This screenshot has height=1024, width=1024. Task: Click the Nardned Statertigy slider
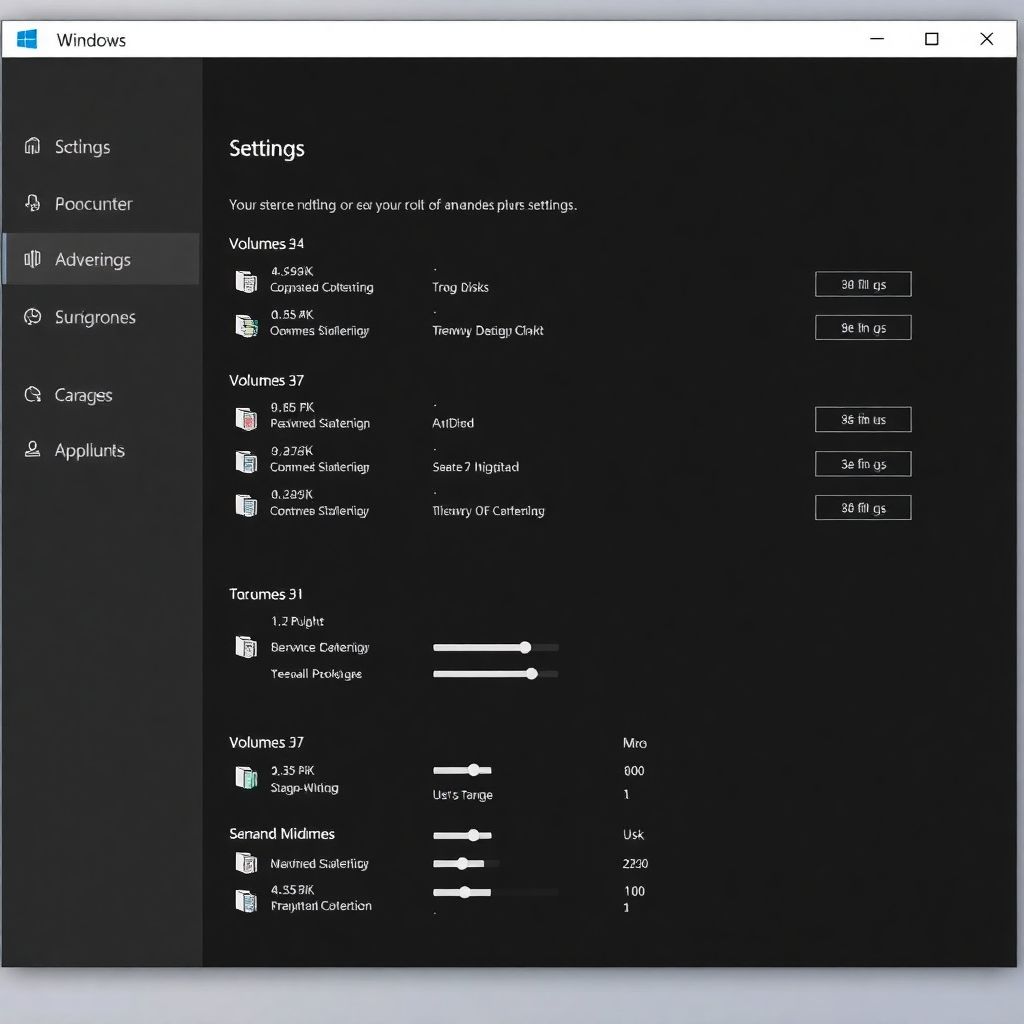click(x=462, y=863)
